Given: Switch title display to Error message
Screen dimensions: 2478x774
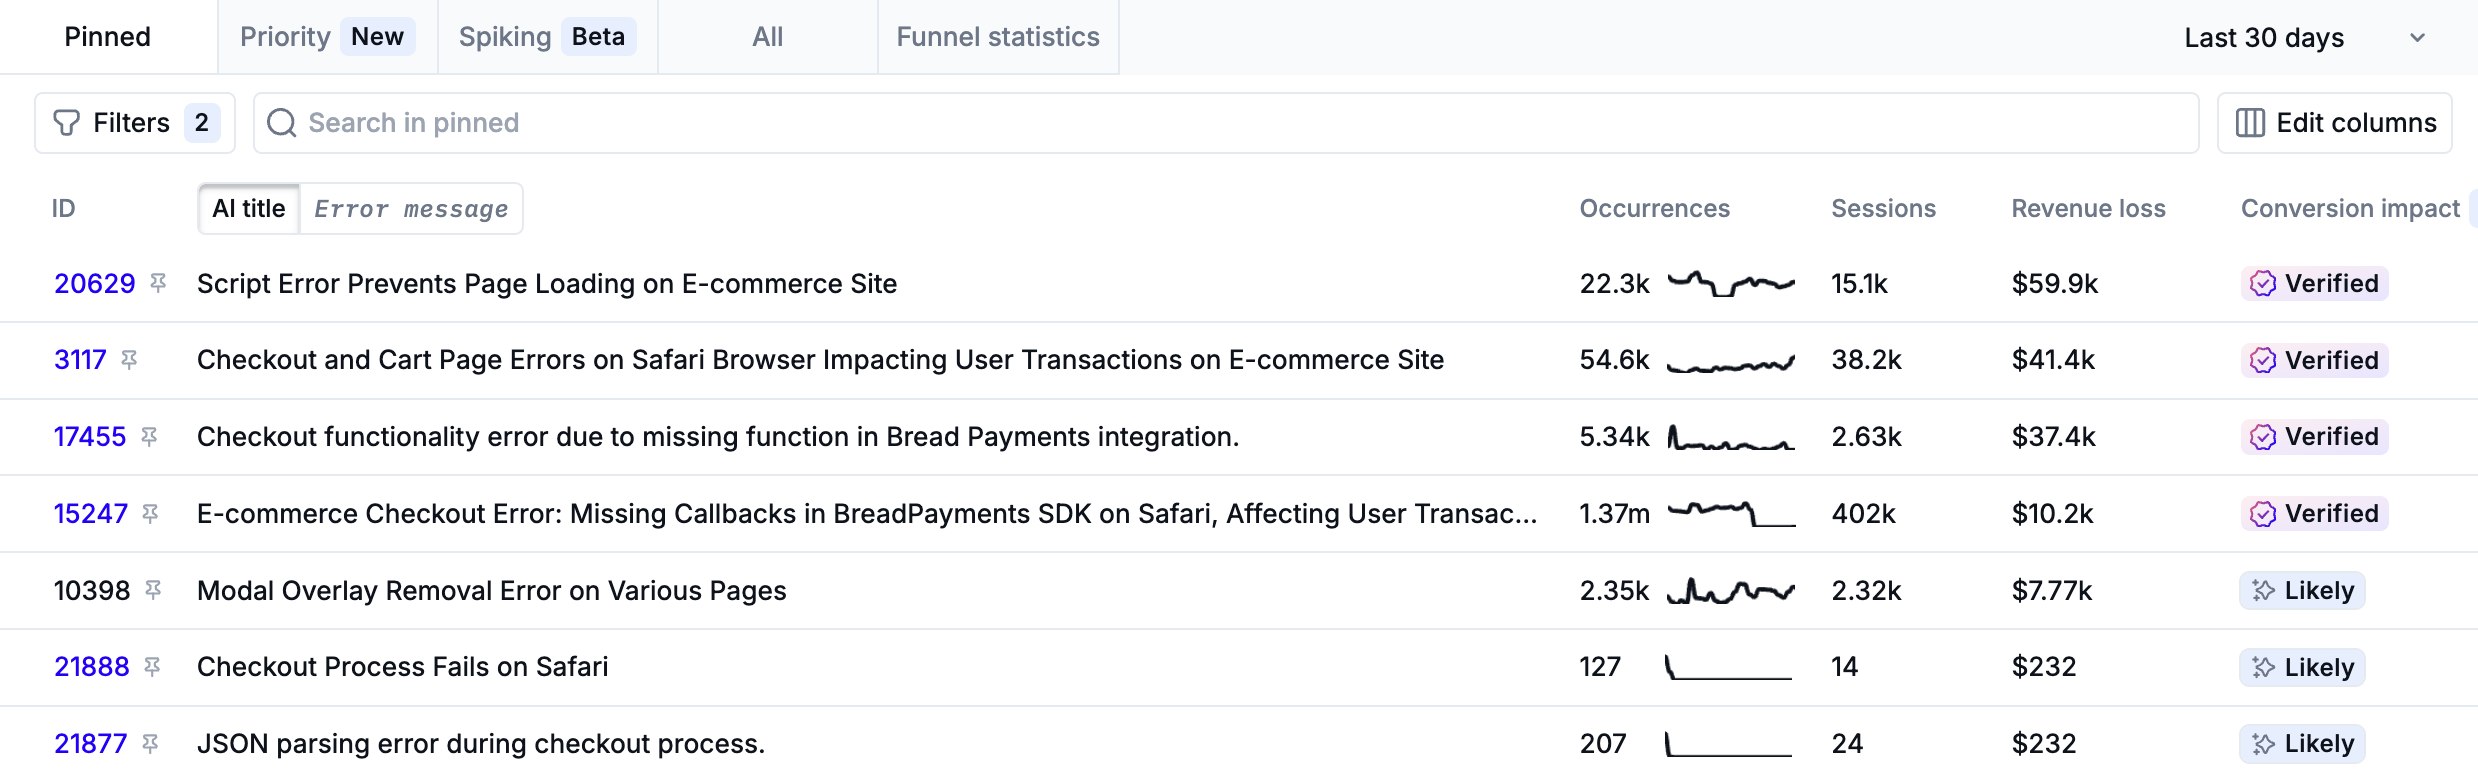Looking at the screenshot, I should 411,209.
